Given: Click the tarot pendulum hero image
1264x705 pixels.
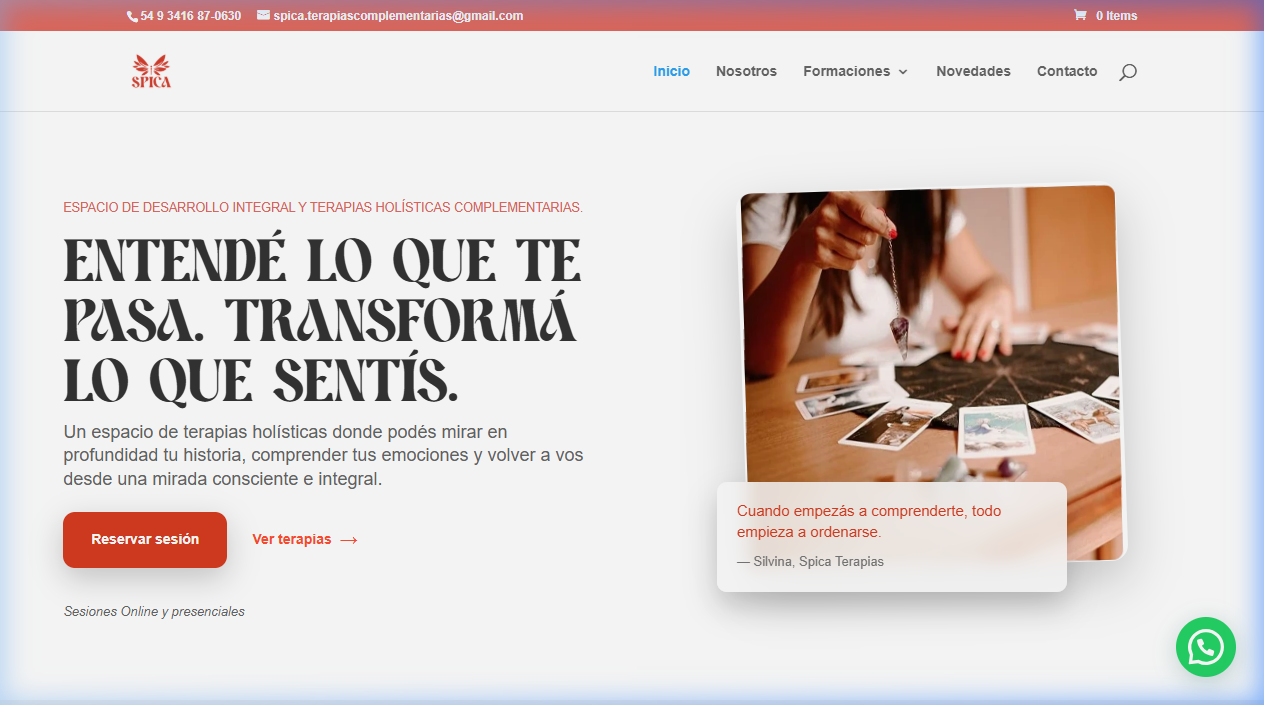Looking at the screenshot, I should (x=930, y=330).
